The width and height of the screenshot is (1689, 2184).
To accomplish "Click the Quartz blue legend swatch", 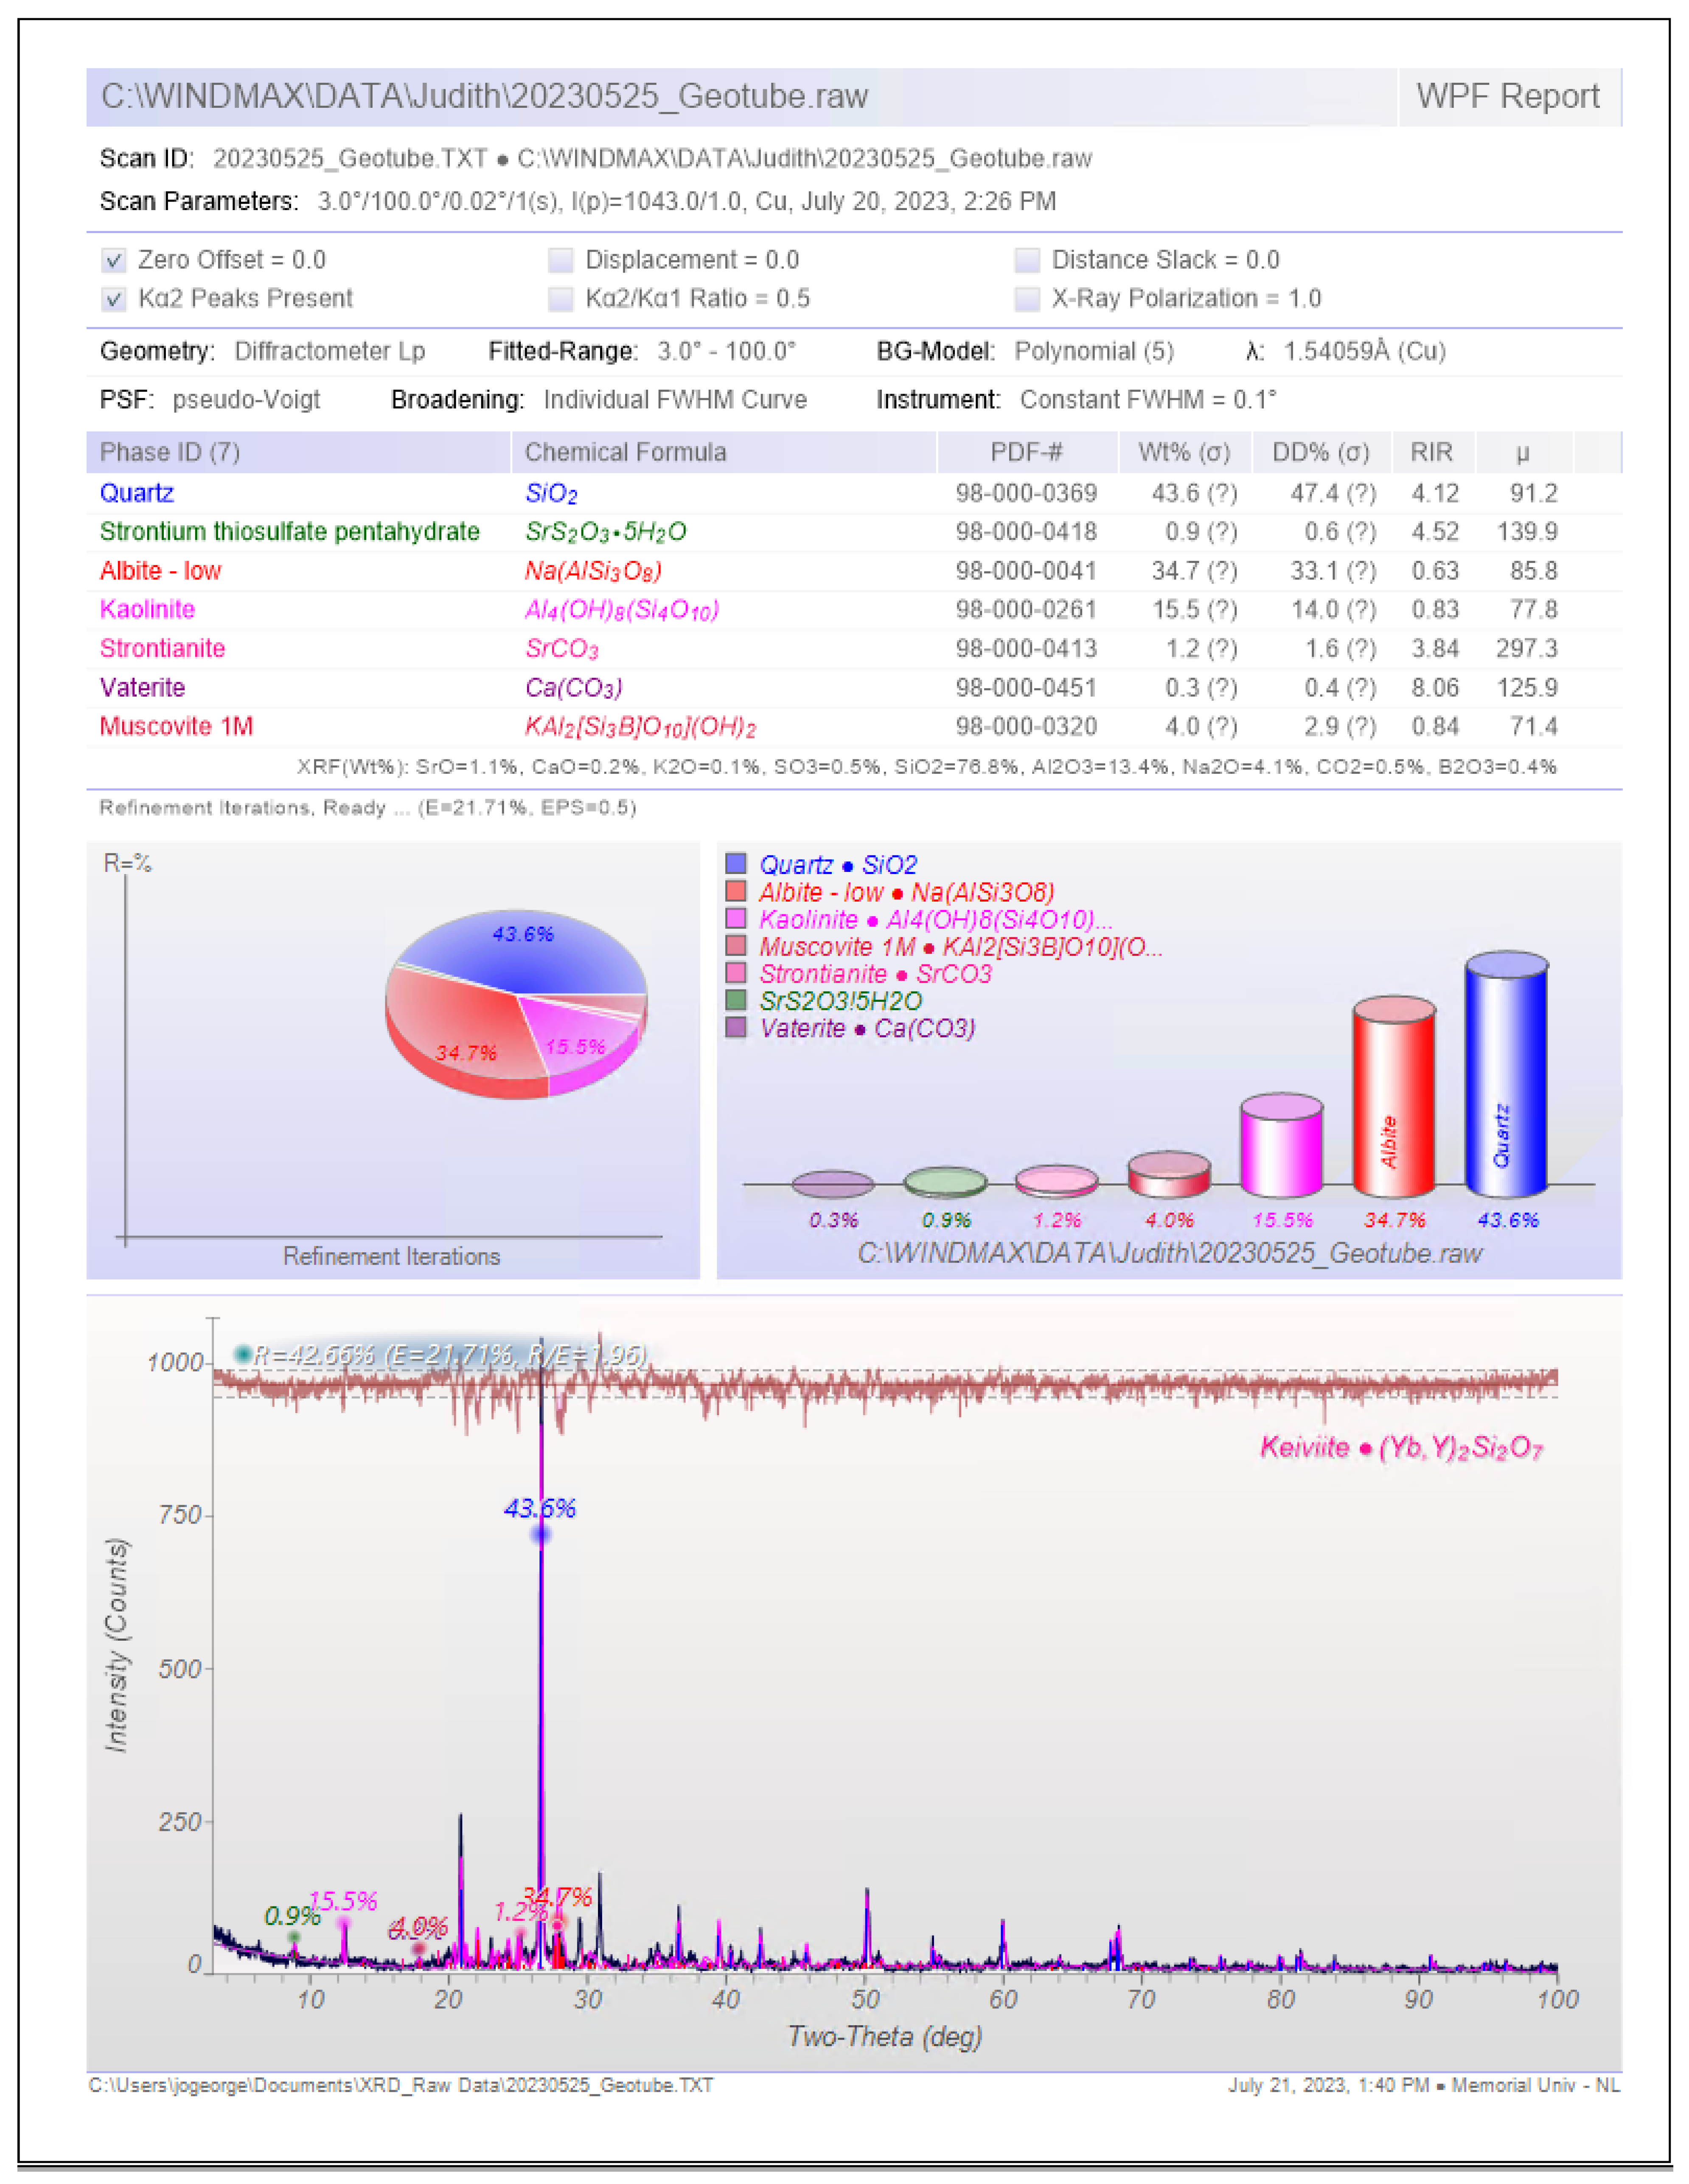I will 736,864.
